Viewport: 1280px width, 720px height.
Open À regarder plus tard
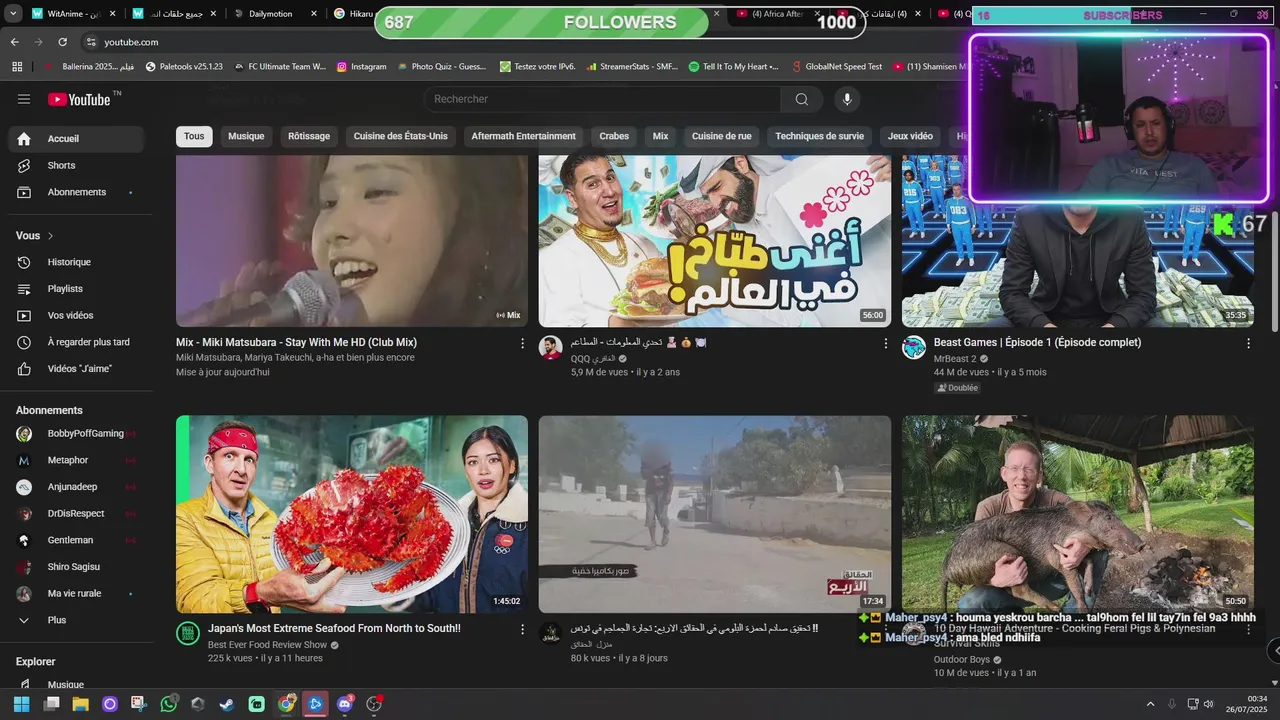pyautogui.click(x=76, y=342)
